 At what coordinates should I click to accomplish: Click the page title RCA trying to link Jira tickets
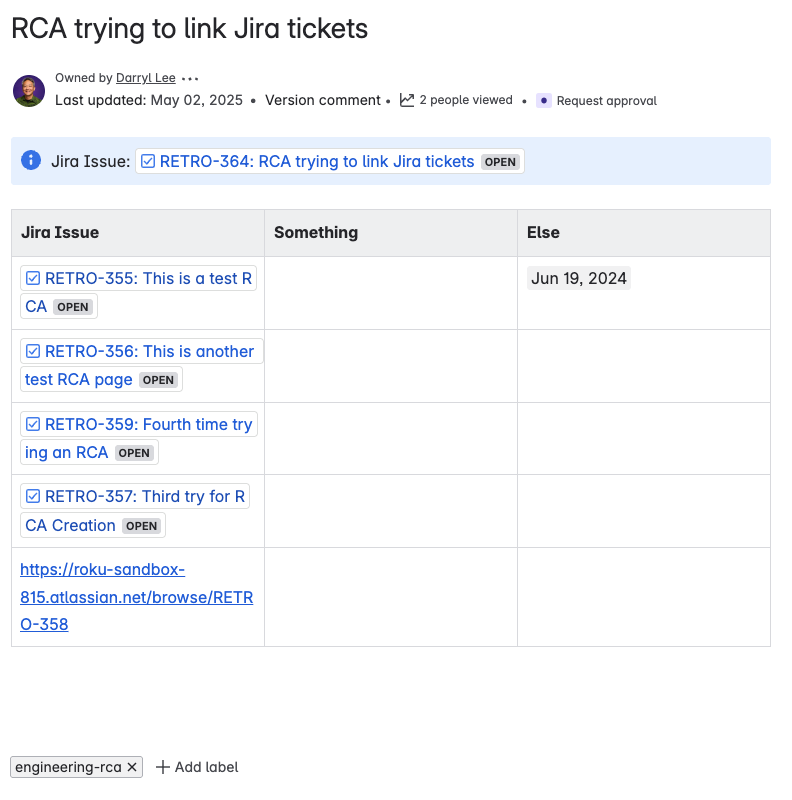click(190, 28)
